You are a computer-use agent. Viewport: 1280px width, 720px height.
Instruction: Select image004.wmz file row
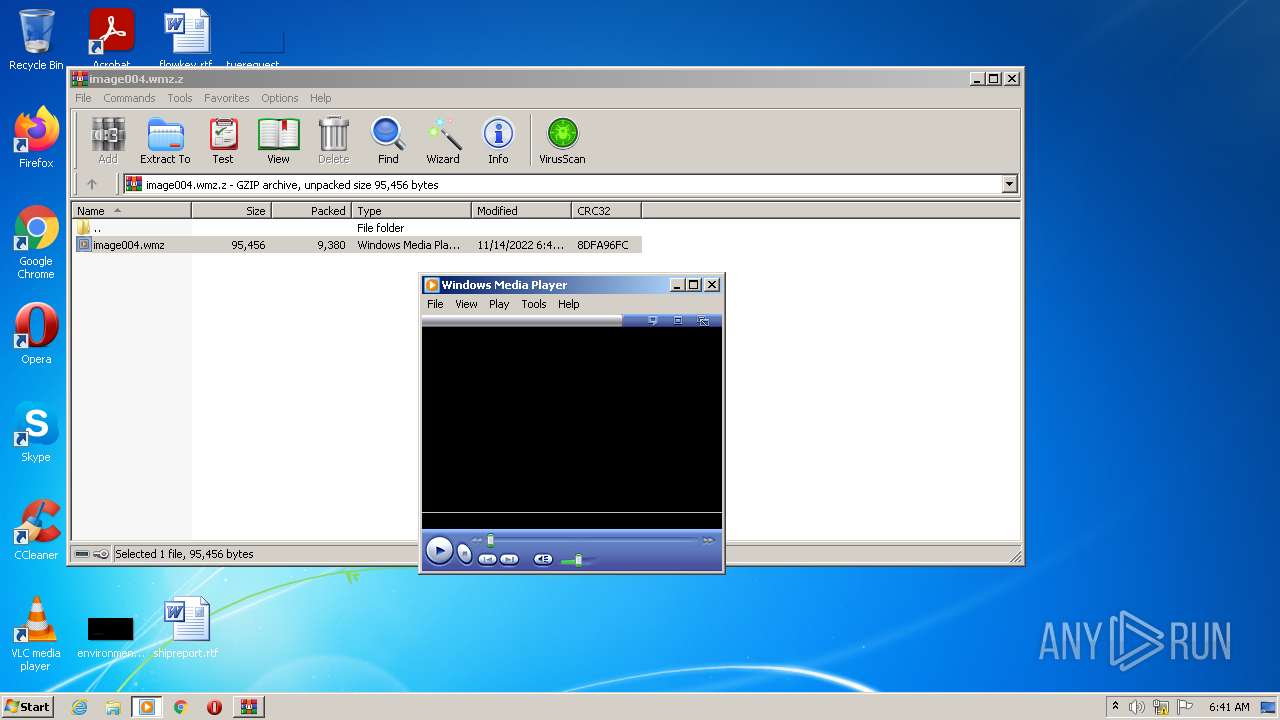pos(358,245)
